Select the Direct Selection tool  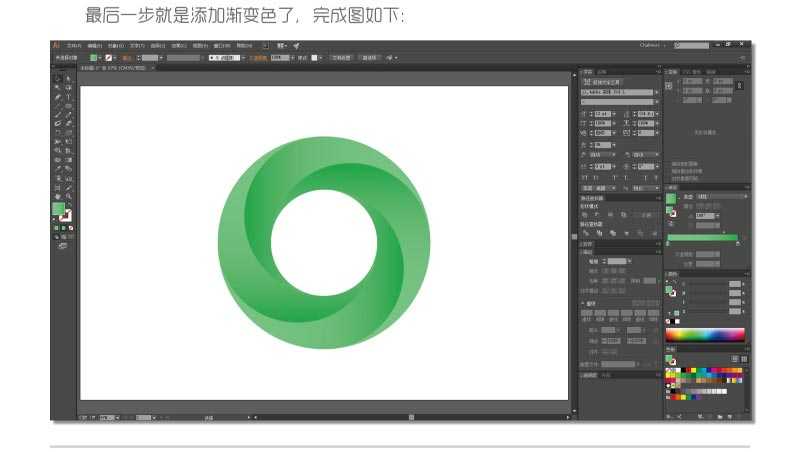(68, 77)
